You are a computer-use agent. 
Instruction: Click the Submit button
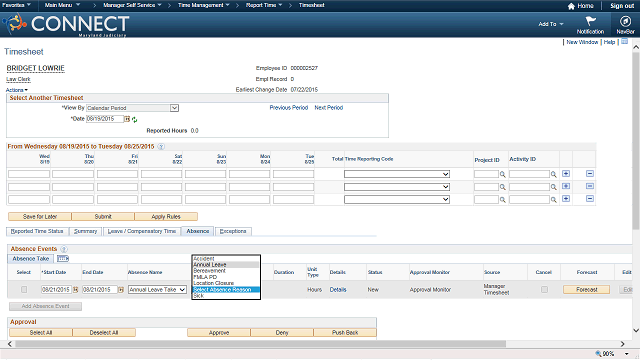point(103,216)
